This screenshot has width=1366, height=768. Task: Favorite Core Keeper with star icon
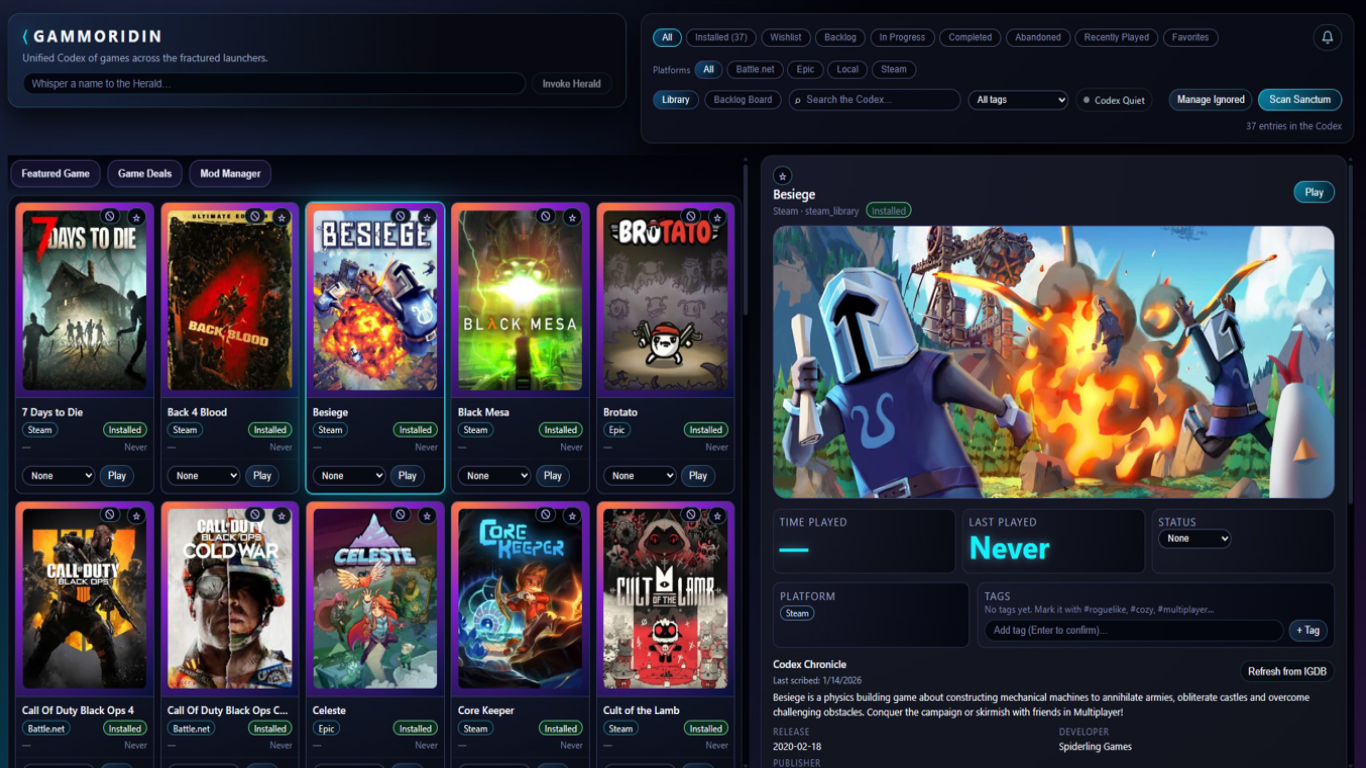572,516
